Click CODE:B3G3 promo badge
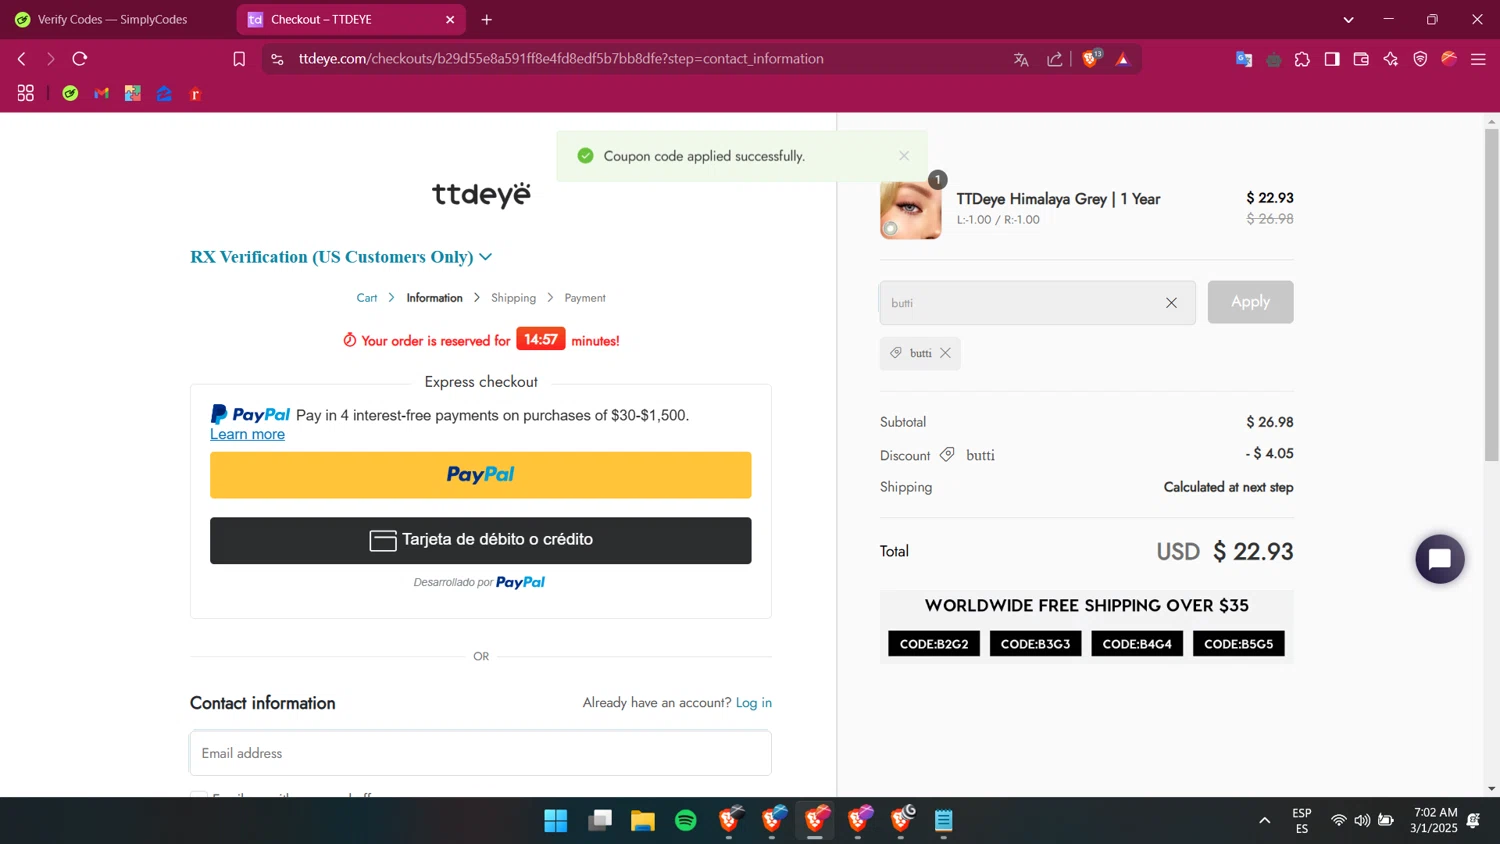 coord(1035,644)
